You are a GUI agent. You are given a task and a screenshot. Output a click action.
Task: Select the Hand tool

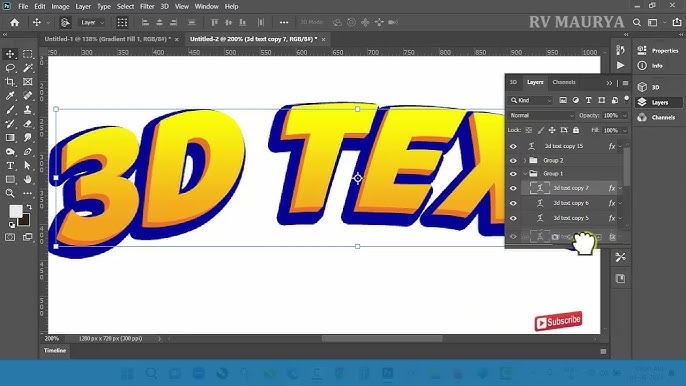click(x=28, y=179)
